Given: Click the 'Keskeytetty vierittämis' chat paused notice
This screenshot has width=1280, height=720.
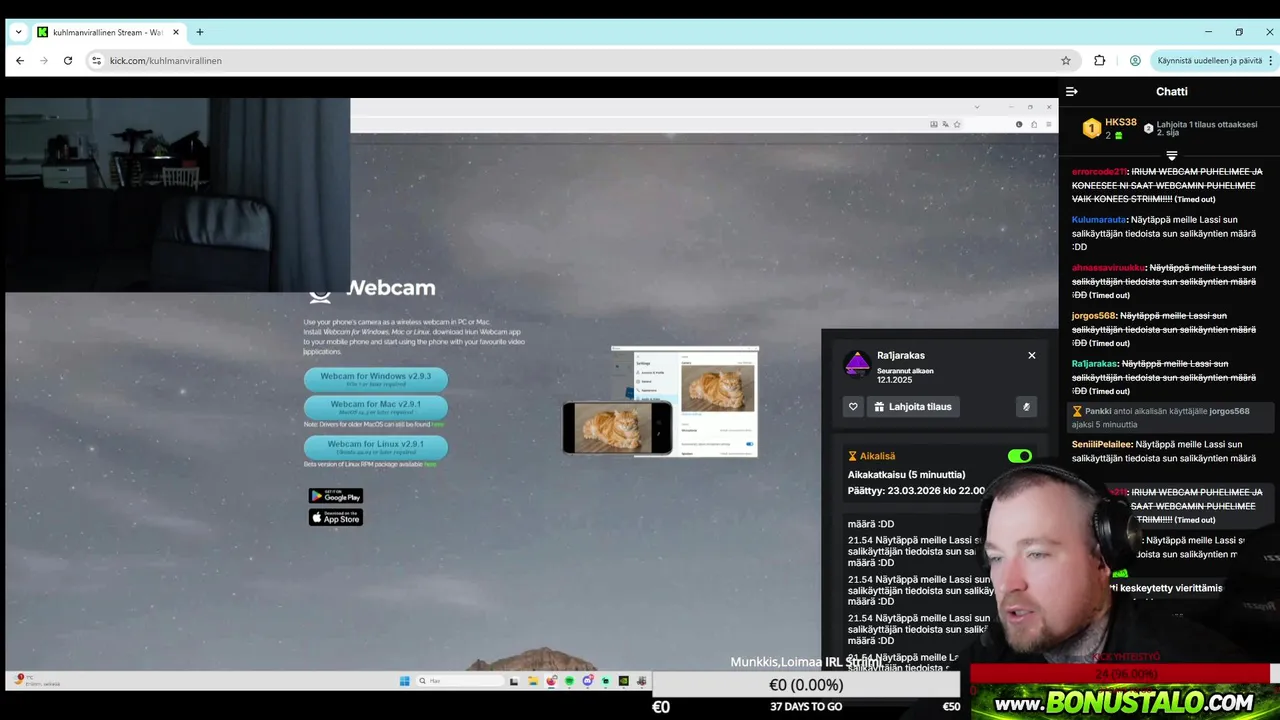Looking at the screenshot, I should pyautogui.click(x=1165, y=588).
